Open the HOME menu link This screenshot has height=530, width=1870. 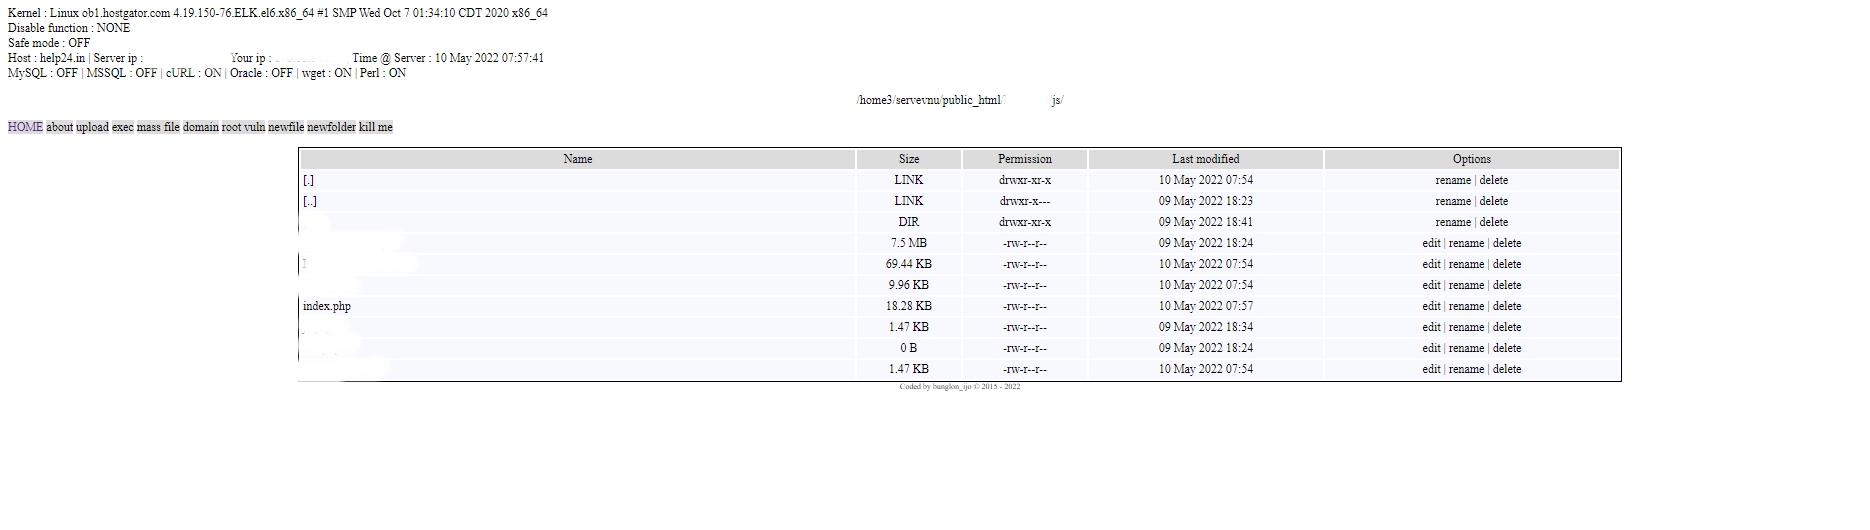[x=25, y=127]
